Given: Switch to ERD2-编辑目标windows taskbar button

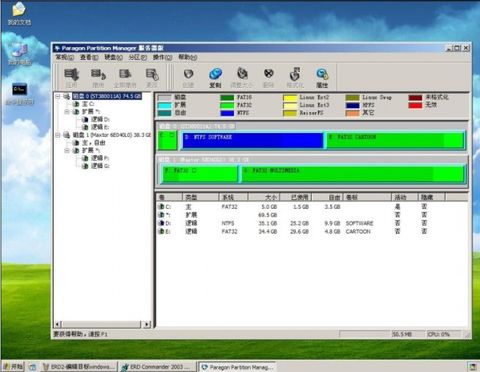Looking at the screenshot, I should 79,367.
